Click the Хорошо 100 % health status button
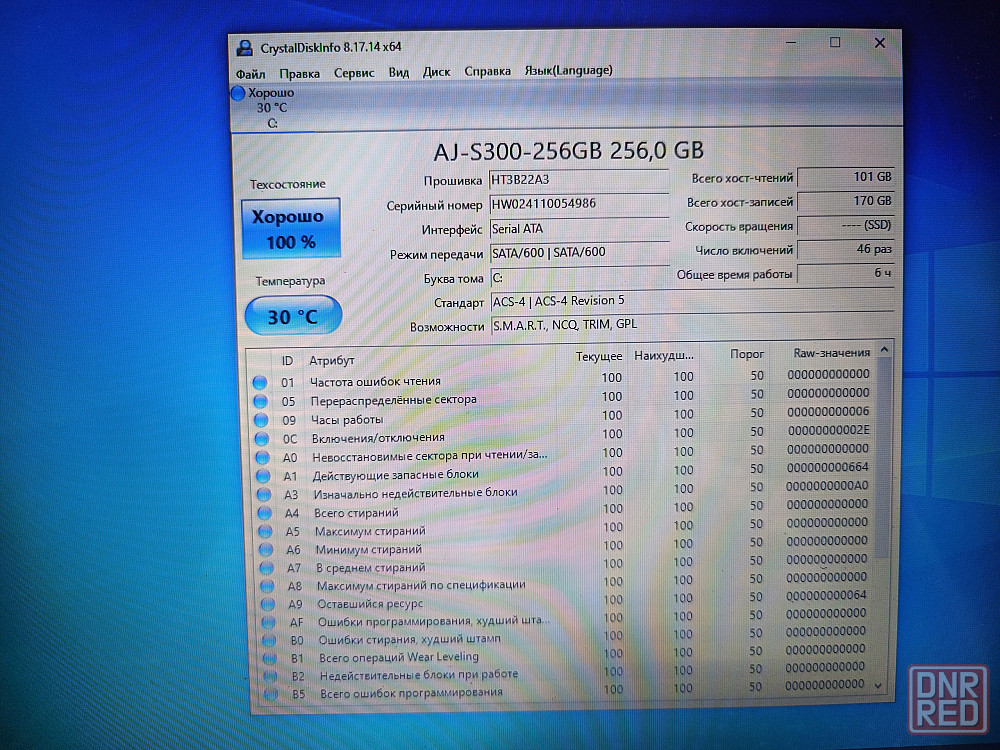 coord(291,228)
